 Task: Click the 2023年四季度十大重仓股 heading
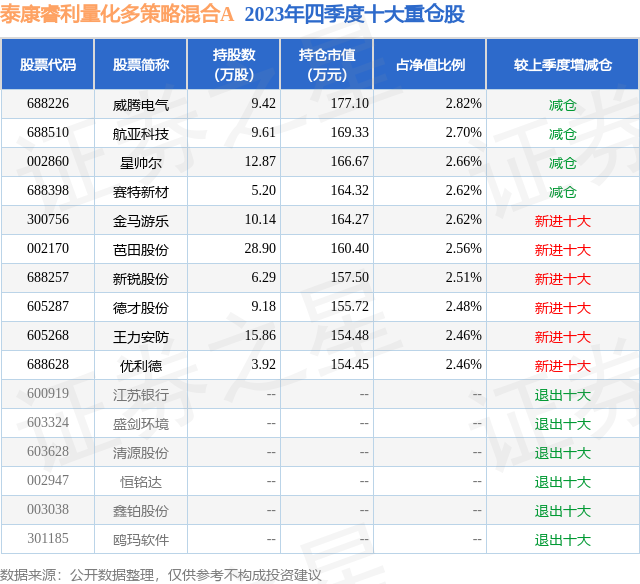pos(354,15)
